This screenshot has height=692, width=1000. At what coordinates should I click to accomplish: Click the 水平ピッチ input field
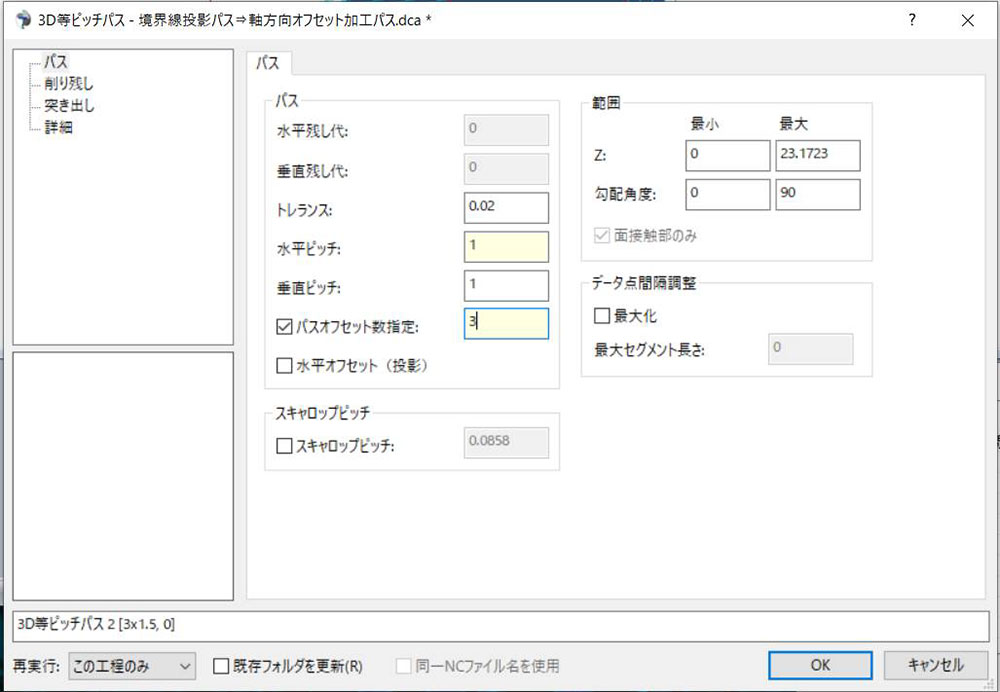(x=506, y=246)
